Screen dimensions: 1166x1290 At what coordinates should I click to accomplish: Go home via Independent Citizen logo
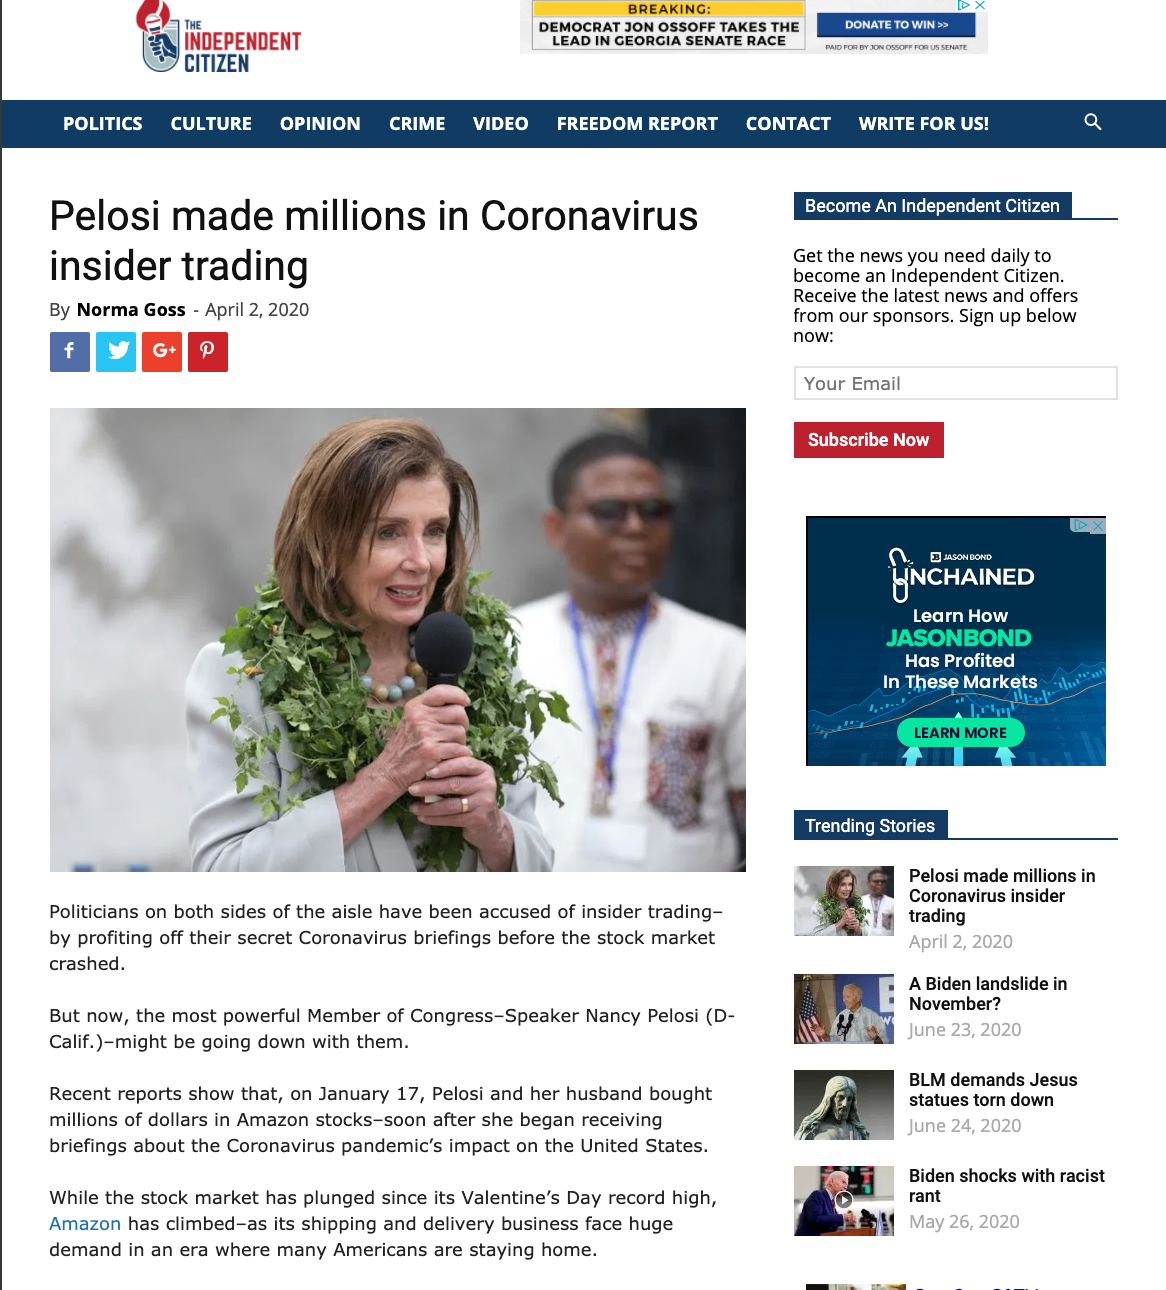tap(219, 38)
